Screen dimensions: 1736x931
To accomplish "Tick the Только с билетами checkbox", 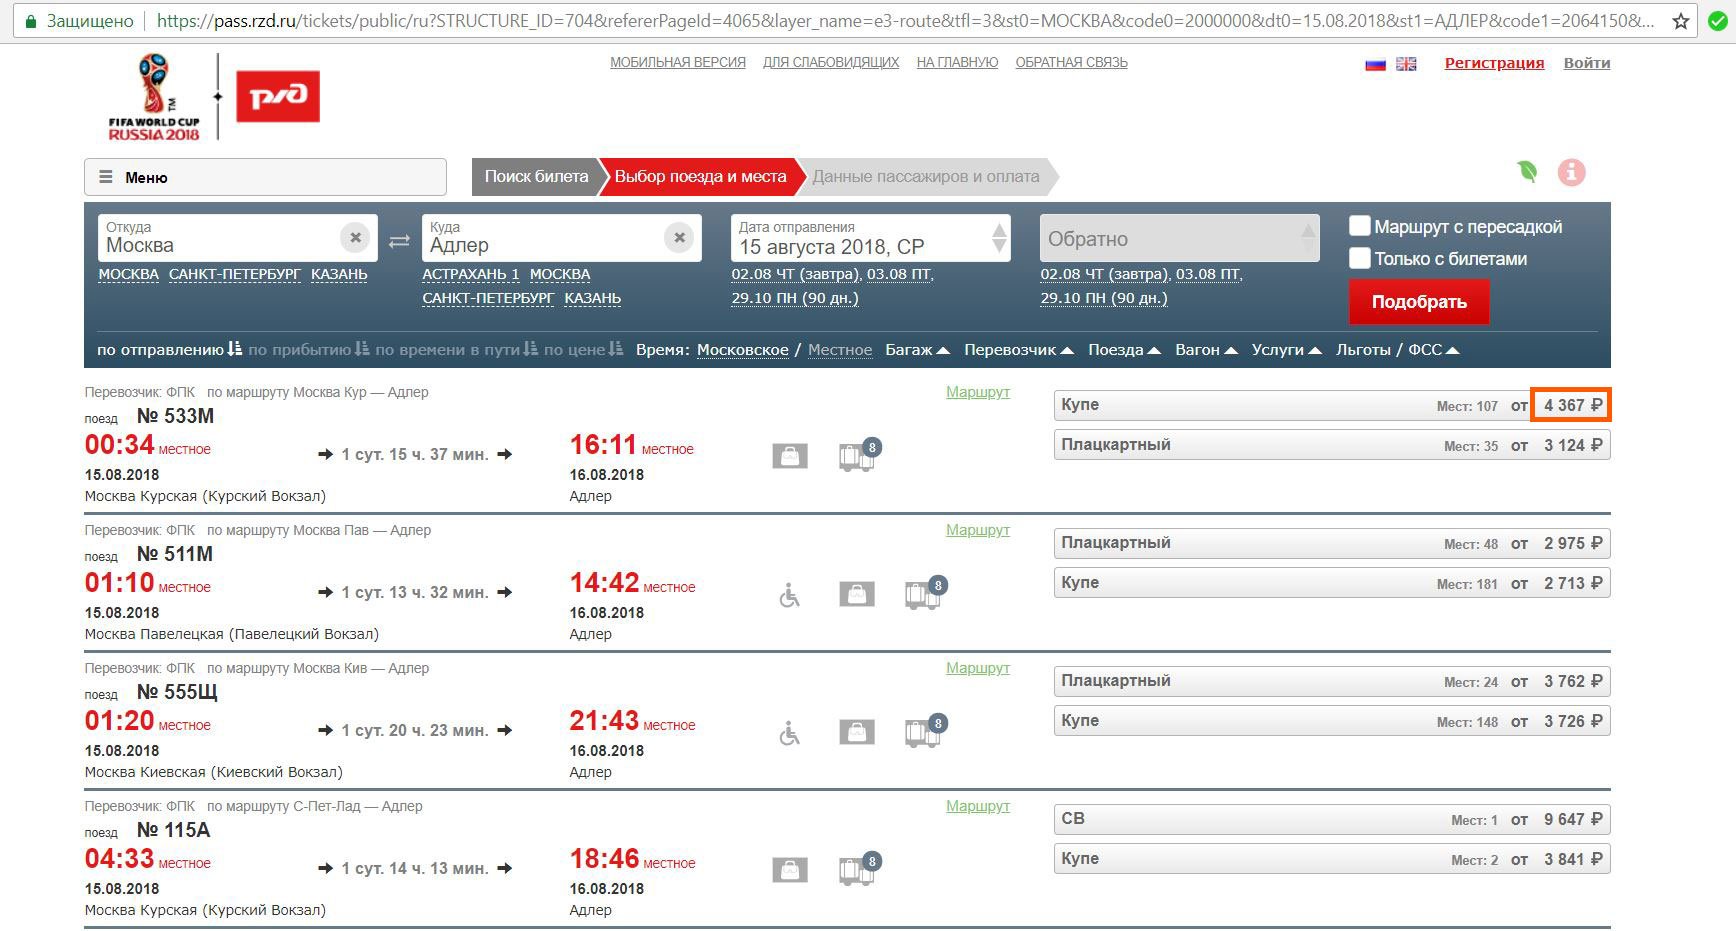I will pyautogui.click(x=1360, y=258).
